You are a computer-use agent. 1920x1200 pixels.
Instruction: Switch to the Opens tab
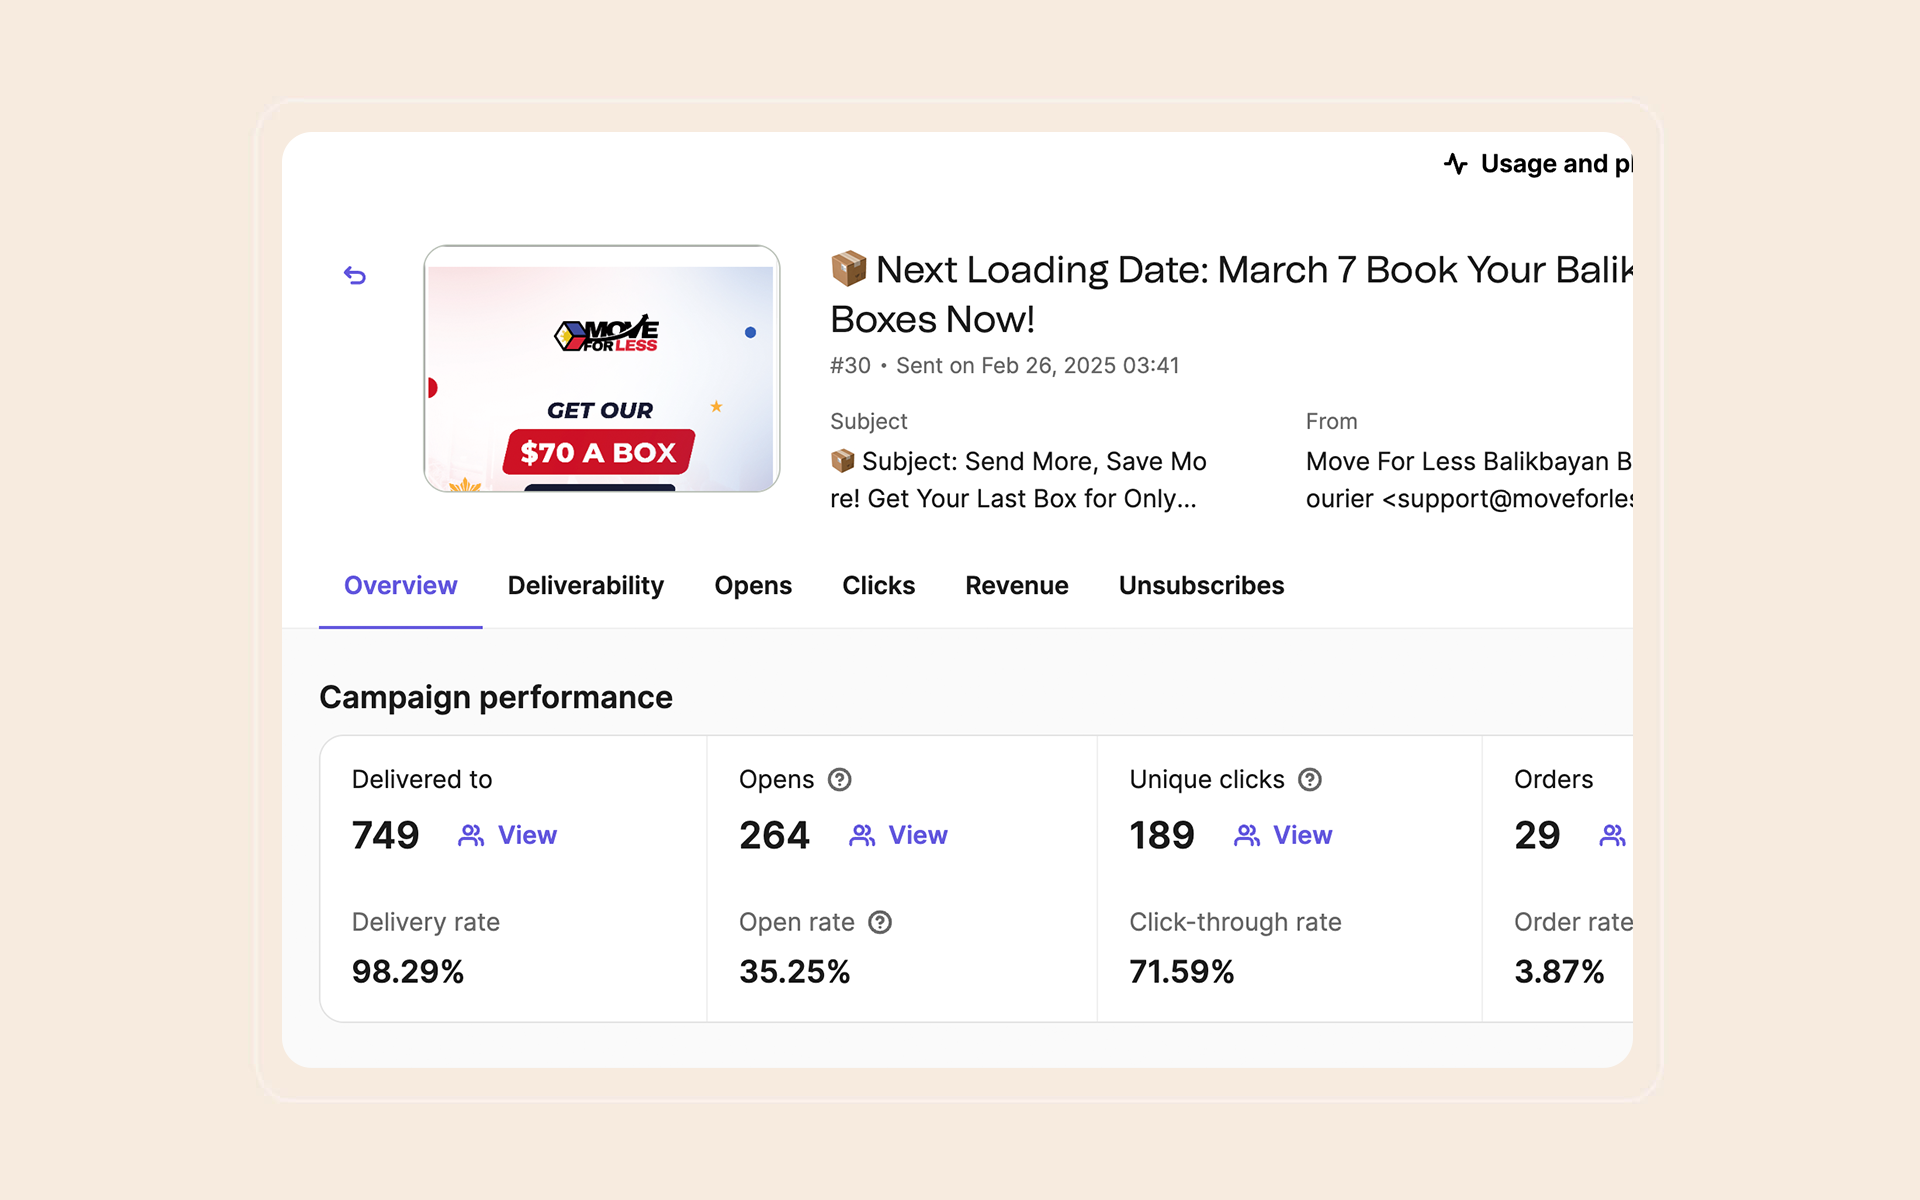click(753, 585)
